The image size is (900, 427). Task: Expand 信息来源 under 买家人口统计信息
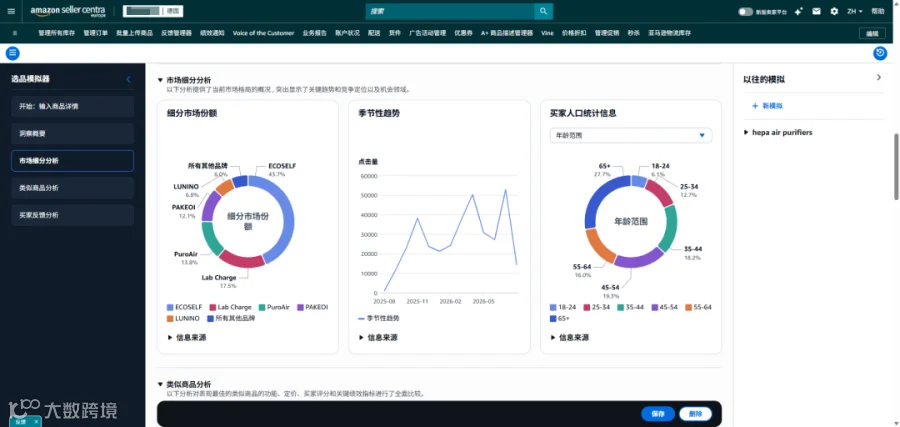569,337
